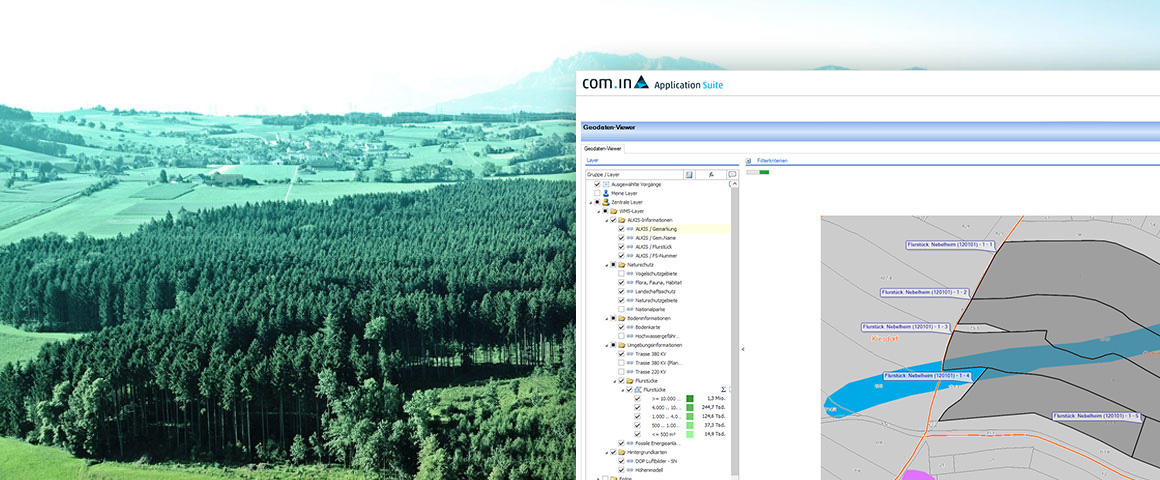Viewport: 1160px width, 480px height.
Task: Collapse the side panel with the arrow handle
Action: 742,349
